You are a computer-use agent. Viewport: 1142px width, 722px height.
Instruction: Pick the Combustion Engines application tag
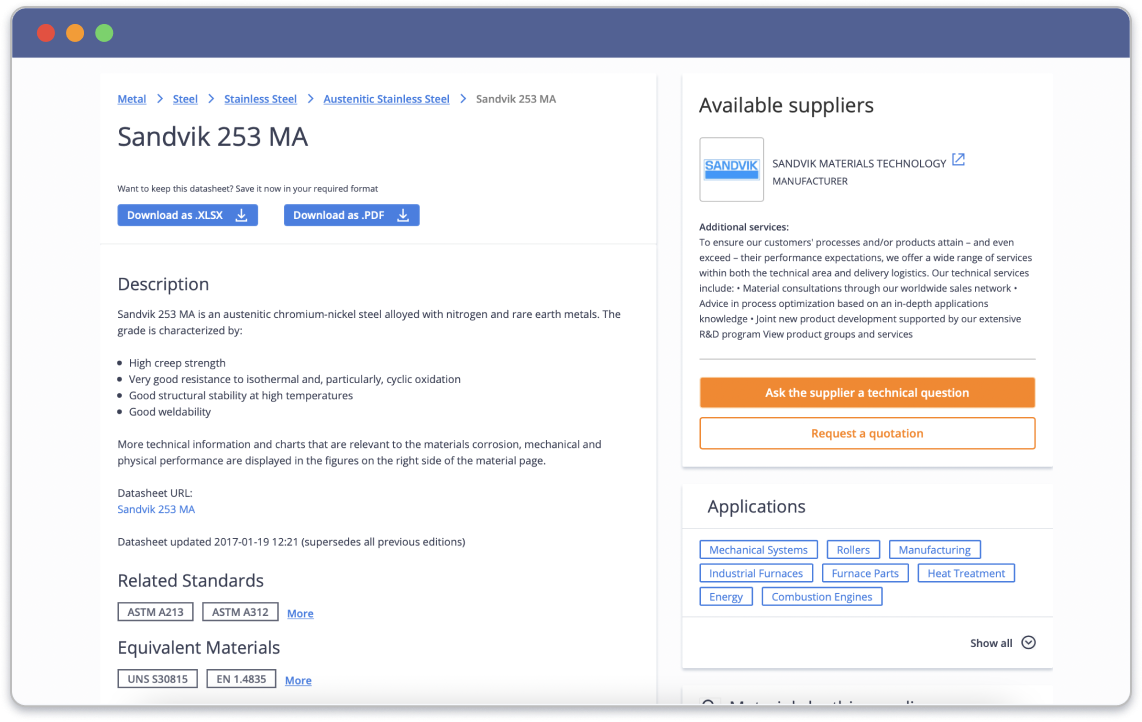click(822, 597)
